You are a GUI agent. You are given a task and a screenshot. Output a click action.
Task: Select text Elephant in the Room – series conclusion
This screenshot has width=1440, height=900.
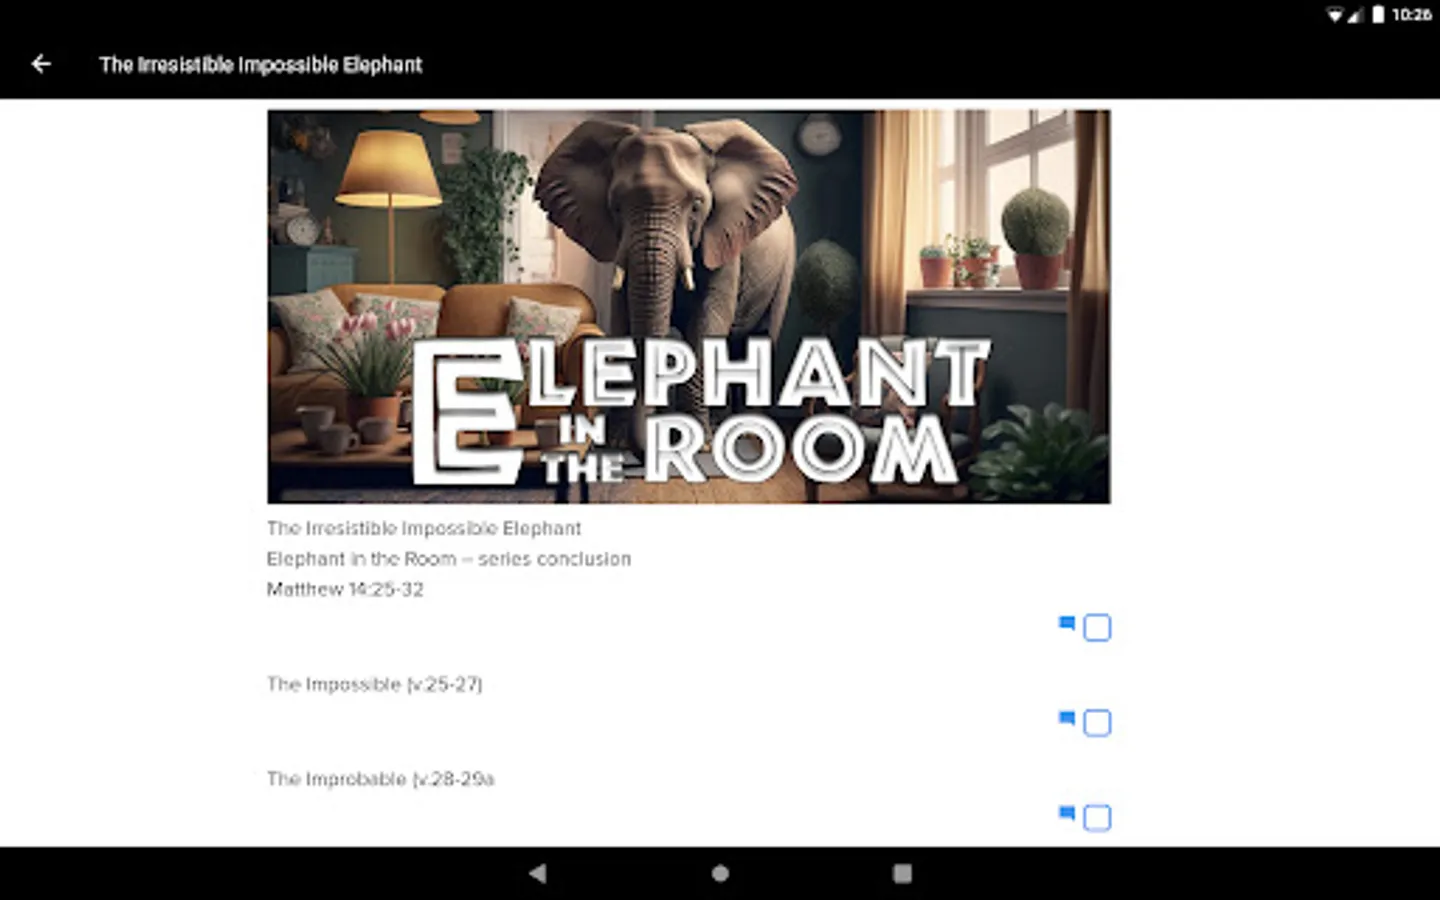(x=448, y=559)
